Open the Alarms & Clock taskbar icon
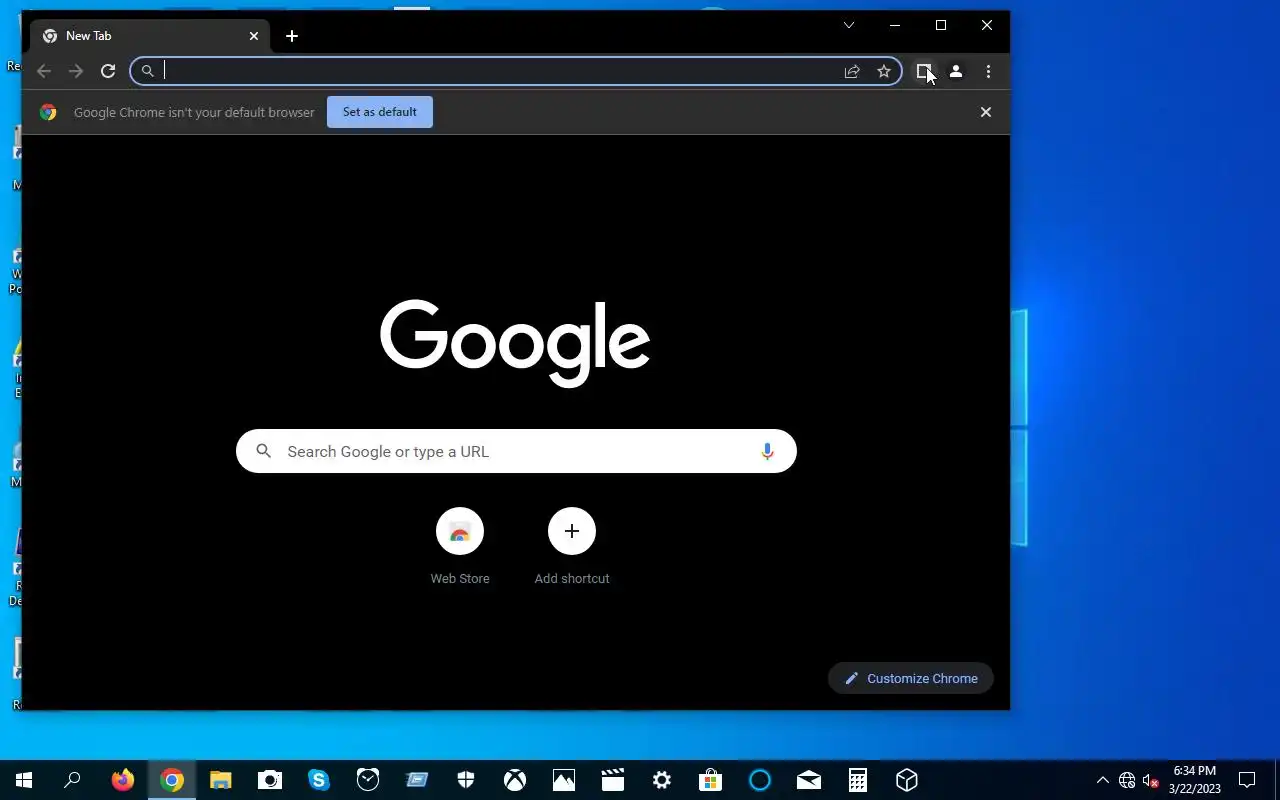This screenshot has width=1280, height=800. (x=368, y=780)
